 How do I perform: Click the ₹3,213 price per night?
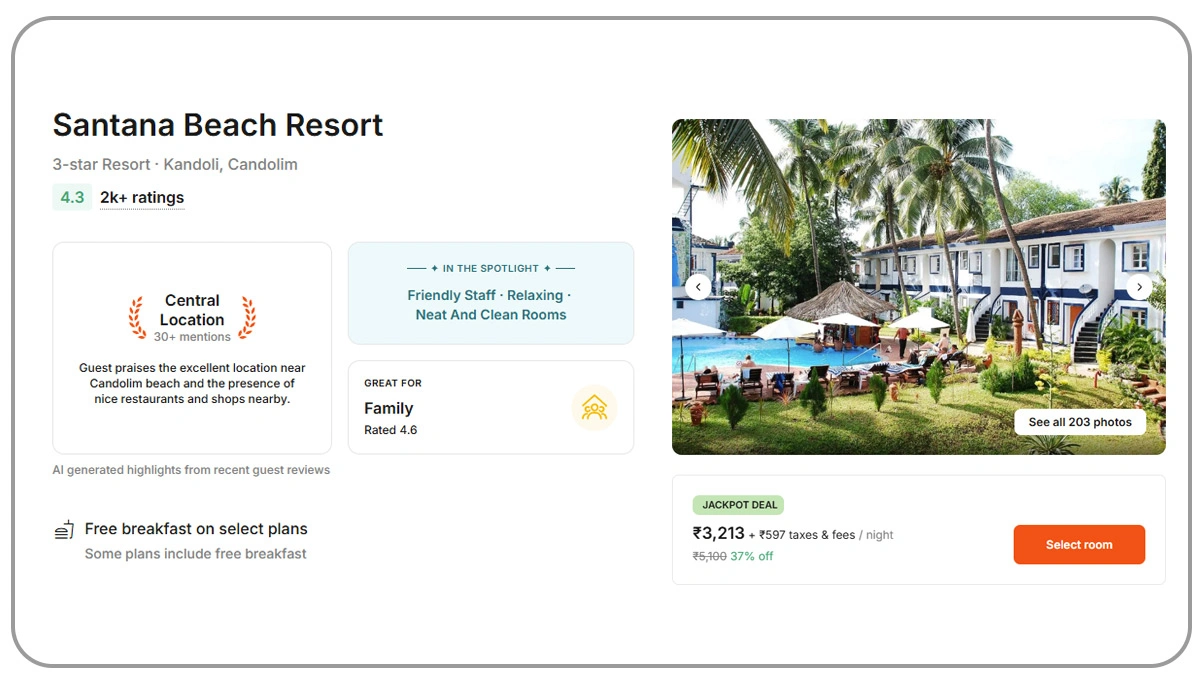pyautogui.click(x=719, y=534)
